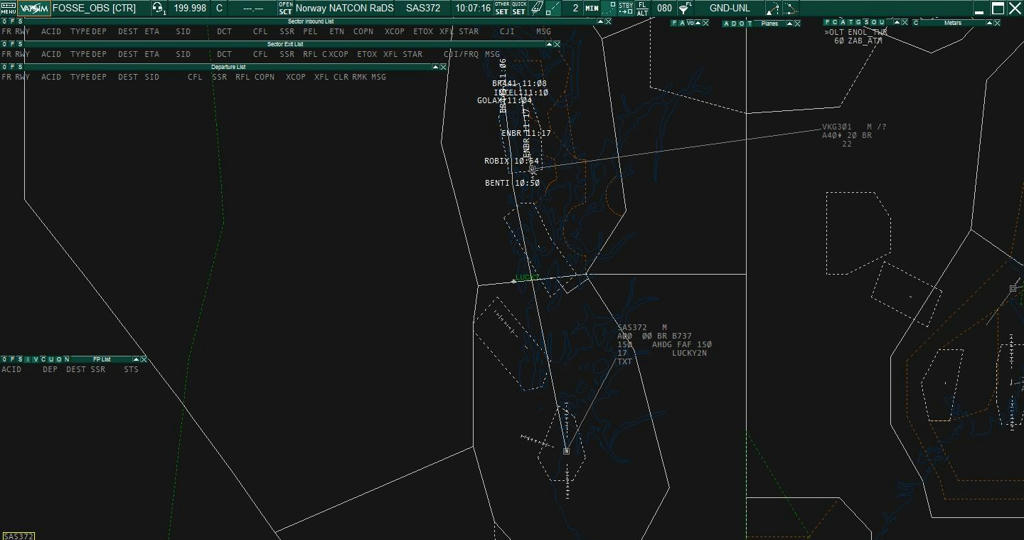
Task: Open the QUICK SET settings menu
Action: (519, 8)
